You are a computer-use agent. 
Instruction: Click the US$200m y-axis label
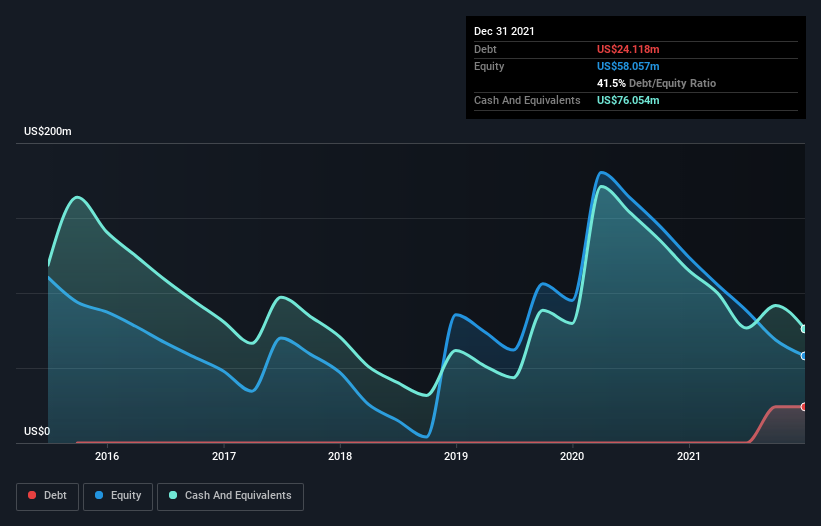[48, 131]
